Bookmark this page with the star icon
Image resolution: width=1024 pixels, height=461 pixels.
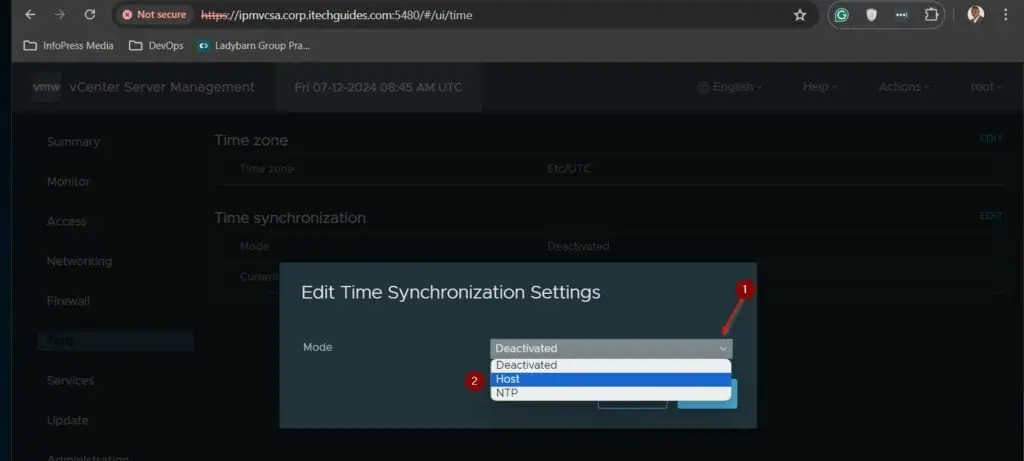coord(800,15)
